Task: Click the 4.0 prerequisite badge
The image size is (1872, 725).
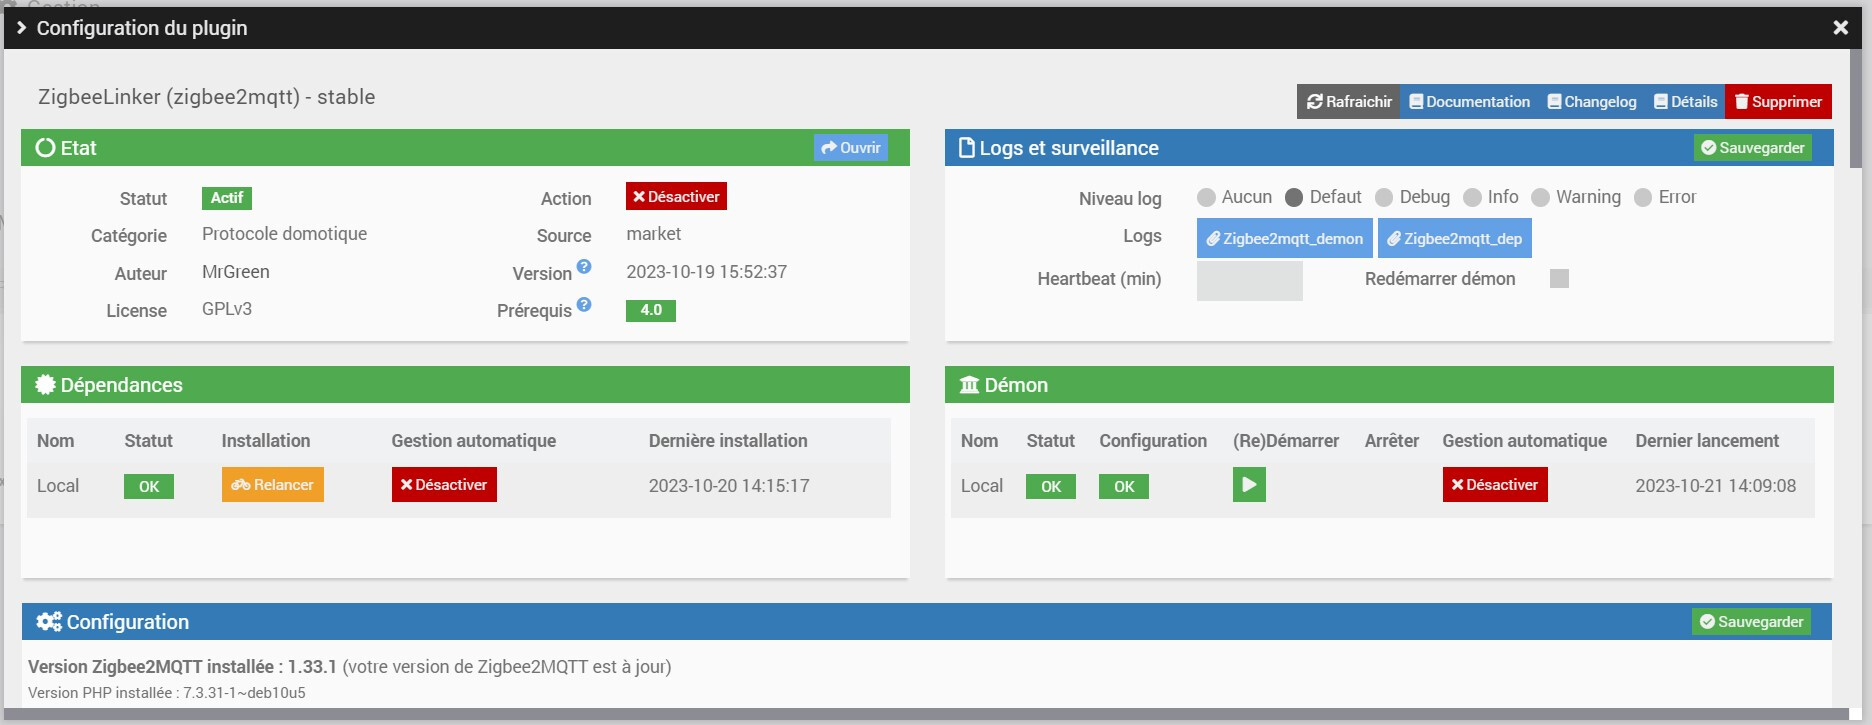Action: (x=651, y=310)
